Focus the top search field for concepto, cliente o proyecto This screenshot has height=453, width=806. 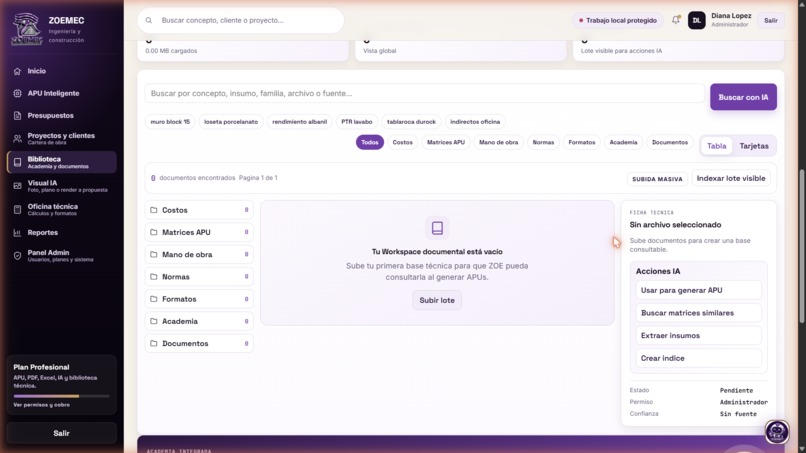pyautogui.click(x=241, y=21)
